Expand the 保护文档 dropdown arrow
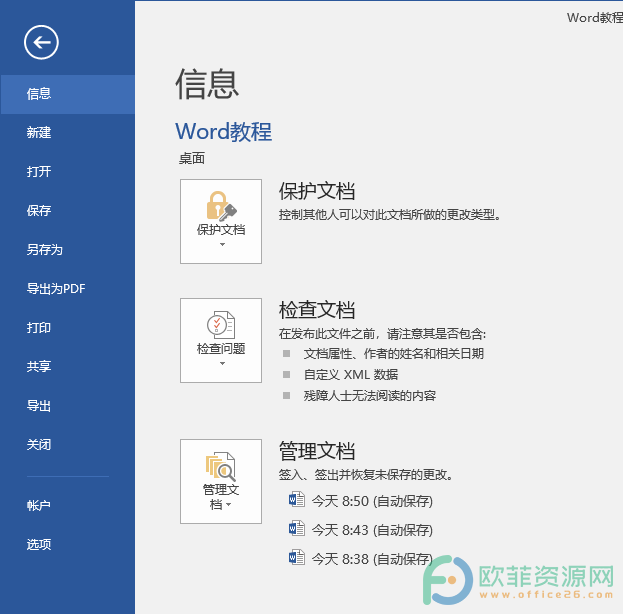Viewport: 623px width, 614px height. (x=222, y=244)
